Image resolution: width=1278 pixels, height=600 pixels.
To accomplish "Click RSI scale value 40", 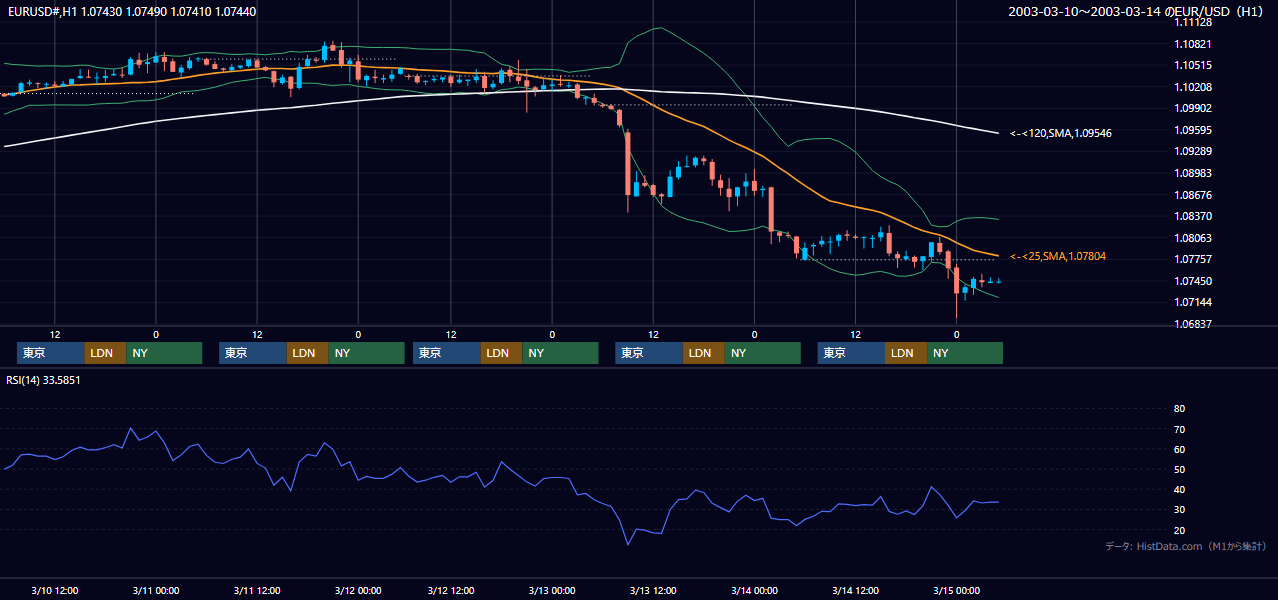I will tap(1179, 489).
